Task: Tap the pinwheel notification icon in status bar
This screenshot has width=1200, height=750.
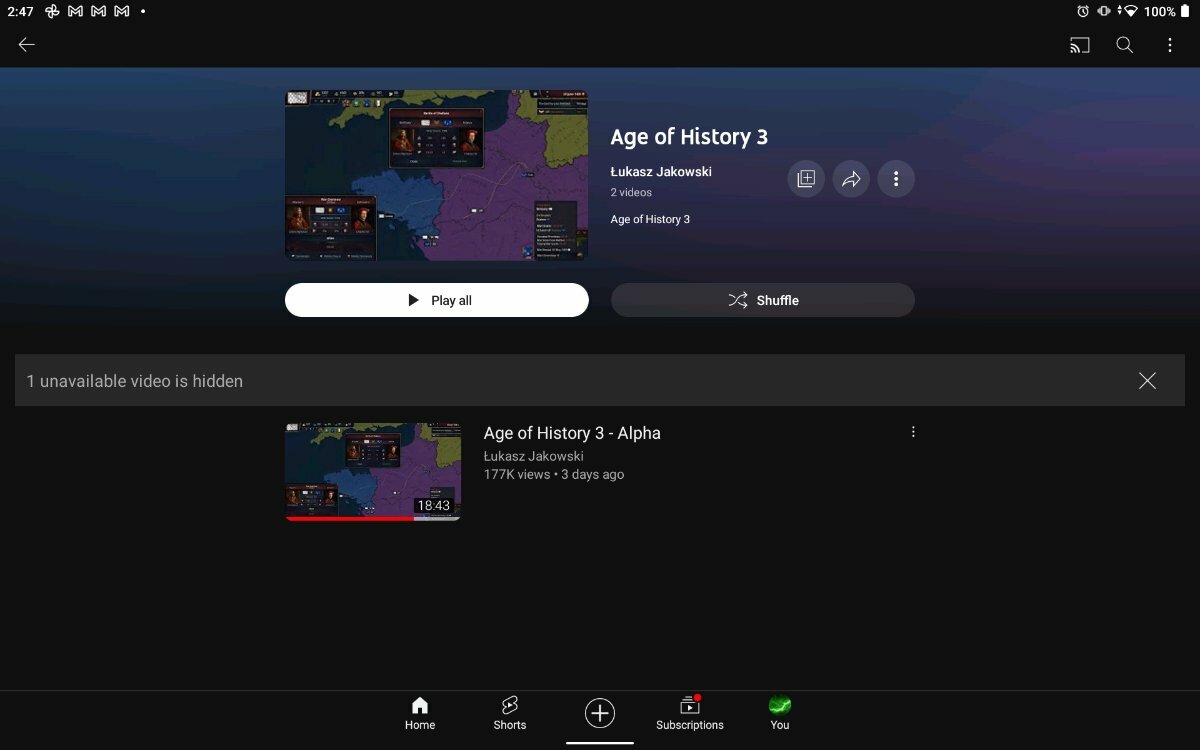Action: click(52, 11)
